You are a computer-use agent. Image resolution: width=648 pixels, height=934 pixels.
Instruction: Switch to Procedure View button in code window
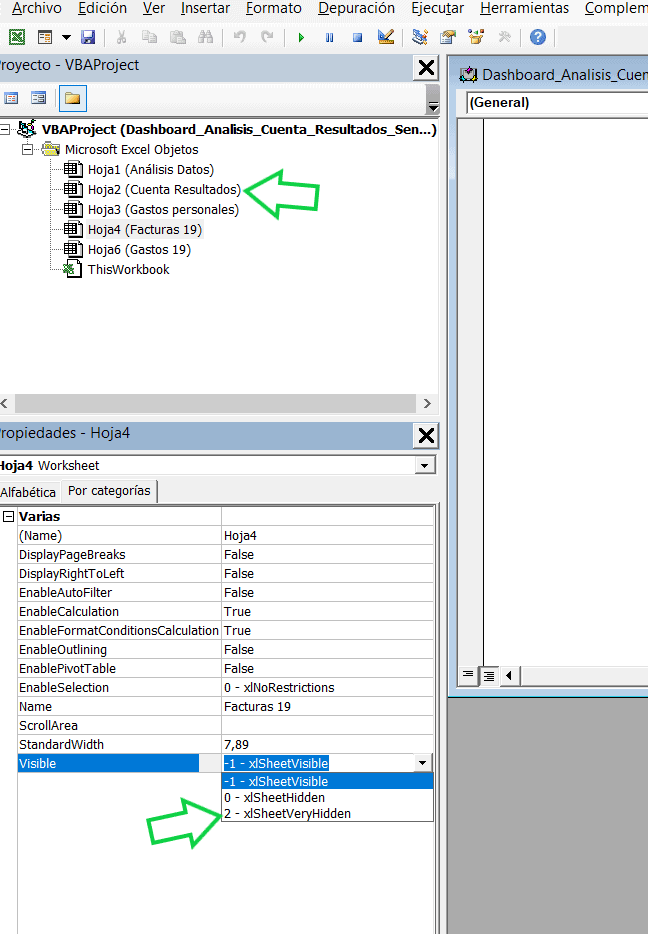point(468,675)
